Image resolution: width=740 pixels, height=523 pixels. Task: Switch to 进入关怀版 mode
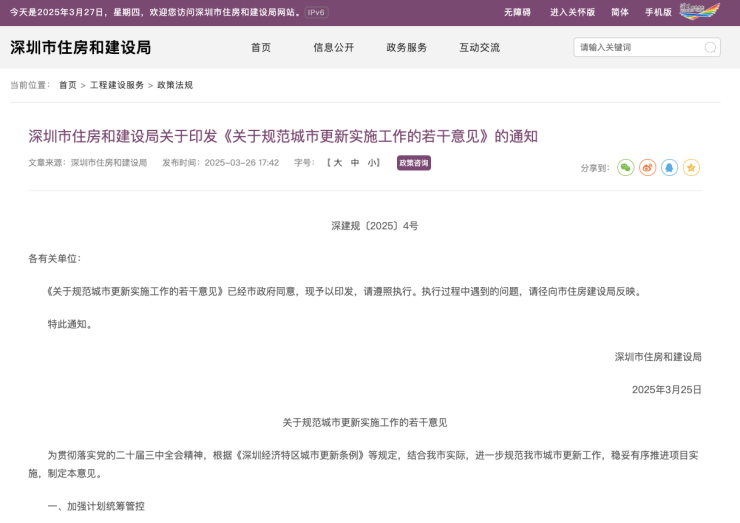tap(572, 12)
